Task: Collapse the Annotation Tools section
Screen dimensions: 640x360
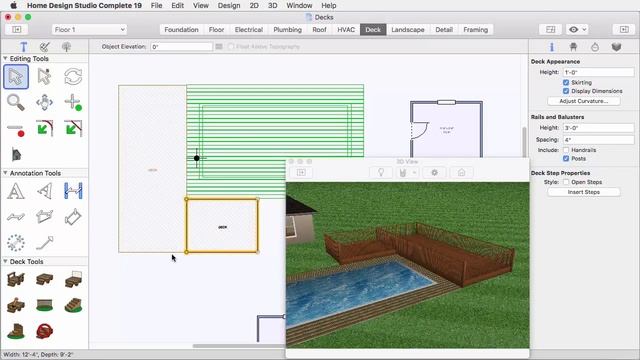Action: (5, 173)
